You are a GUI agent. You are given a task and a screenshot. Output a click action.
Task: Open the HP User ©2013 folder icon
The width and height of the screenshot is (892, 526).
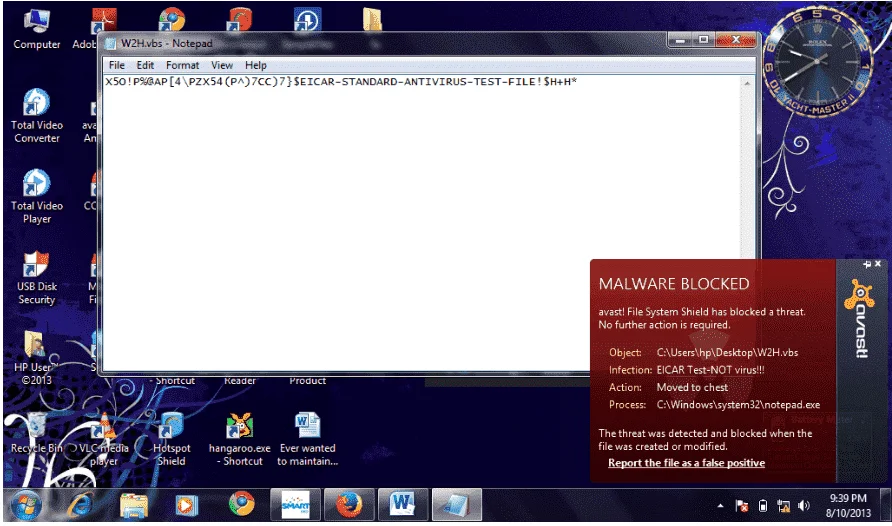point(36,358)
